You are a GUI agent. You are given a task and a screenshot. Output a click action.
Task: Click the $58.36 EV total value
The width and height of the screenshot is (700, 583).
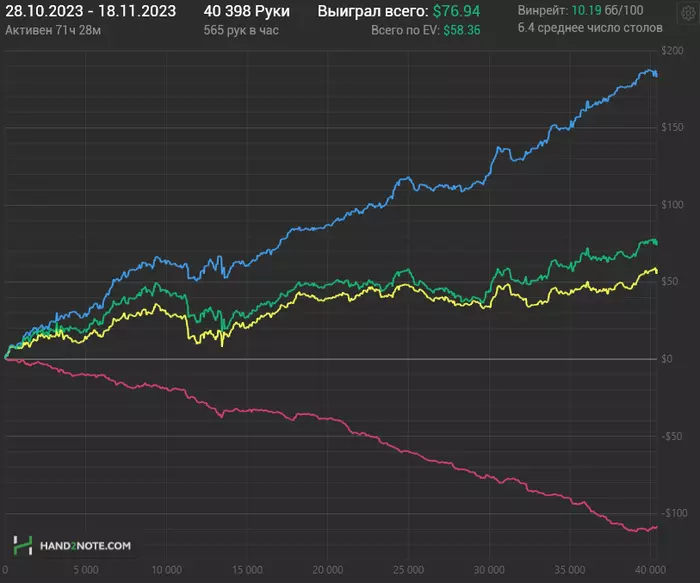pyautogui.click(x=462, y=30)
